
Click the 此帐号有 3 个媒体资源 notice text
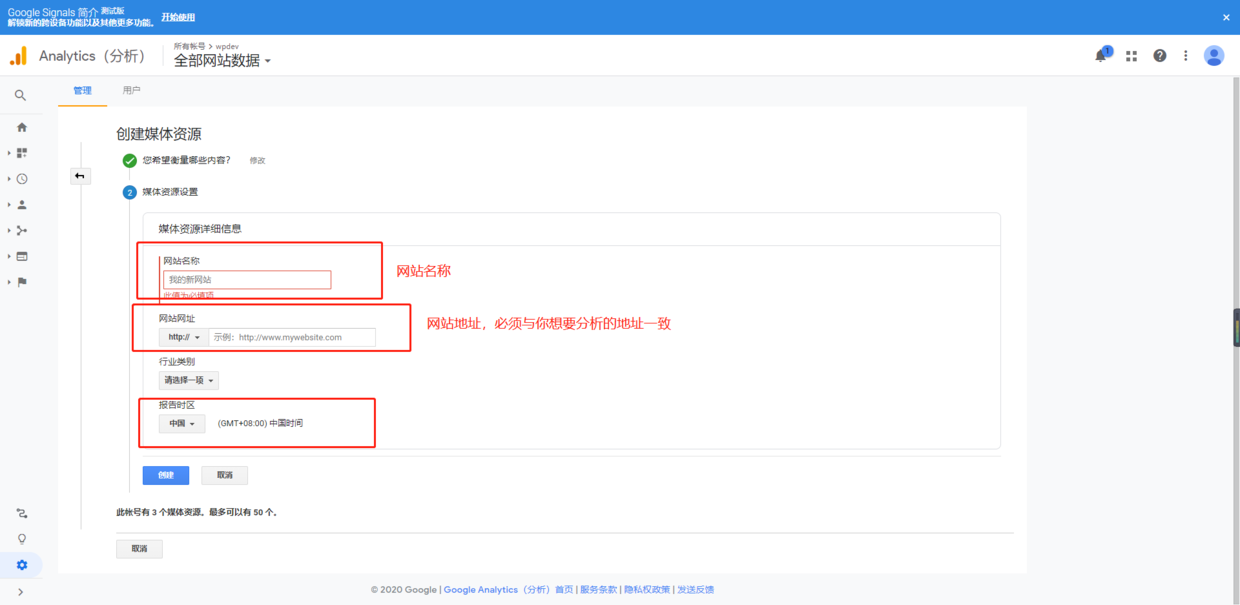[x=197, y=512]
